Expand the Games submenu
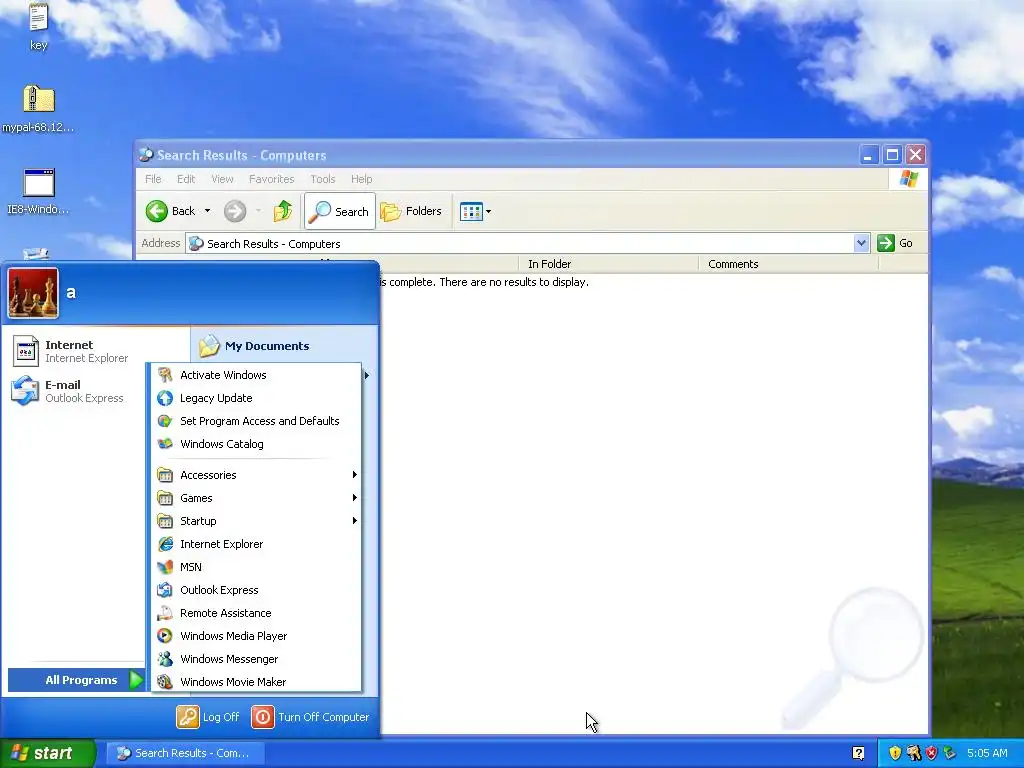The width and height of the screenshot is (1024, 768). 256,498
